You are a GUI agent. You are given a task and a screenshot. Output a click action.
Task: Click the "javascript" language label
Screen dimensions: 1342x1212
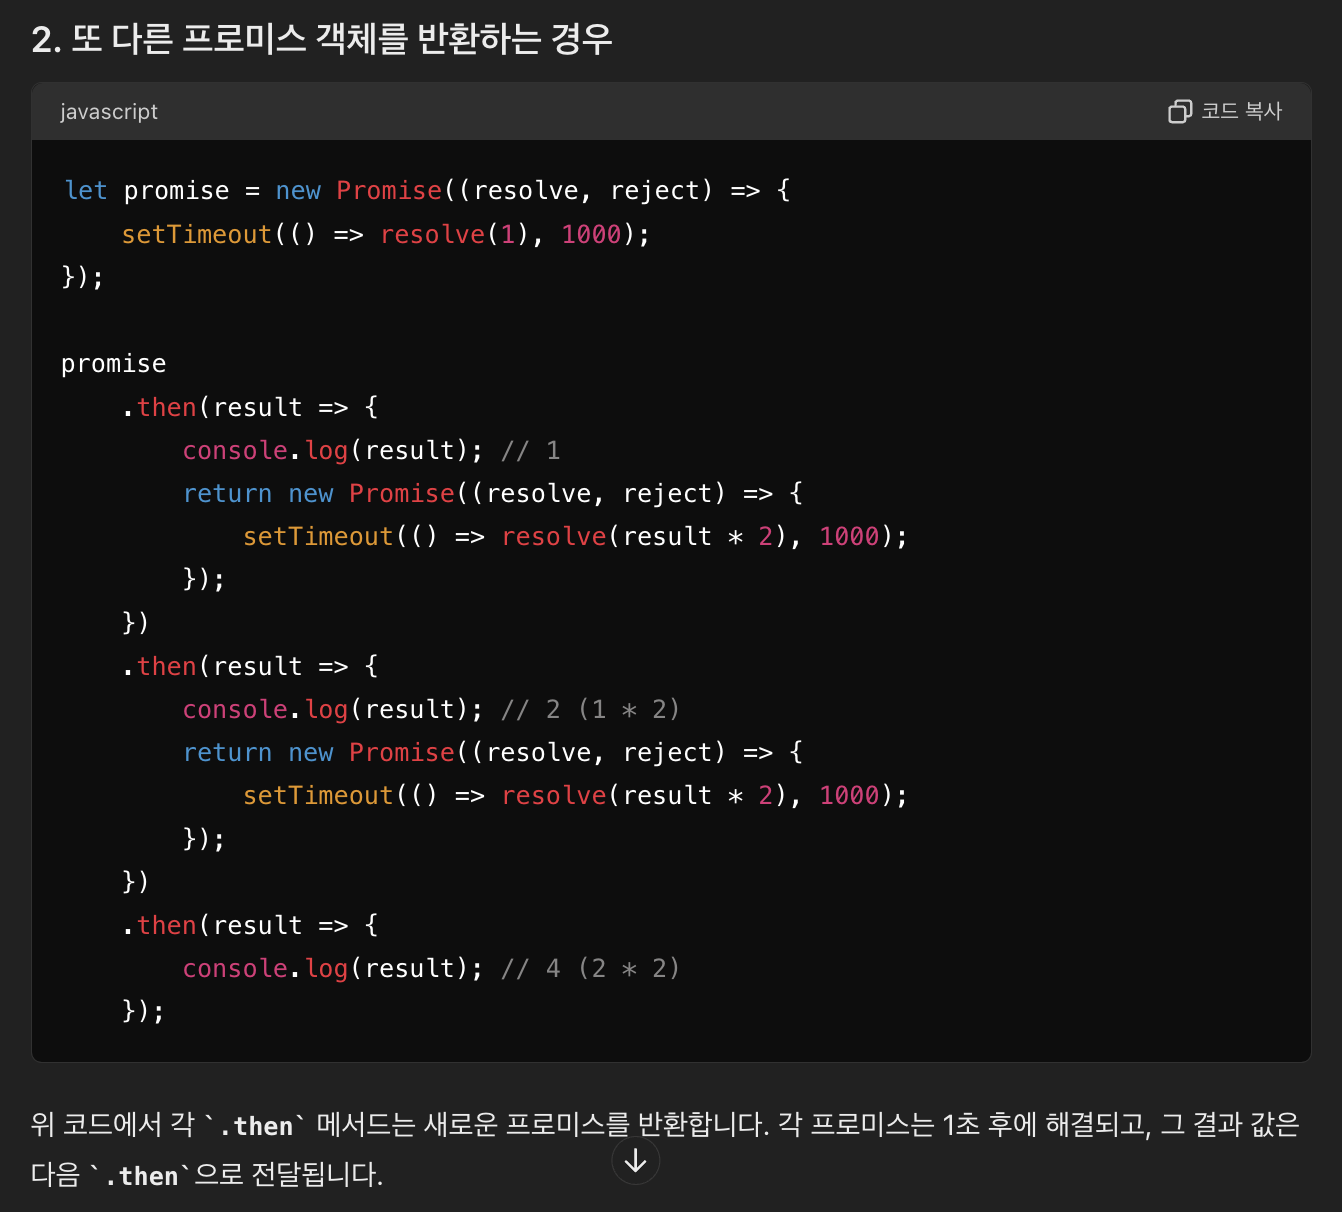109,112
